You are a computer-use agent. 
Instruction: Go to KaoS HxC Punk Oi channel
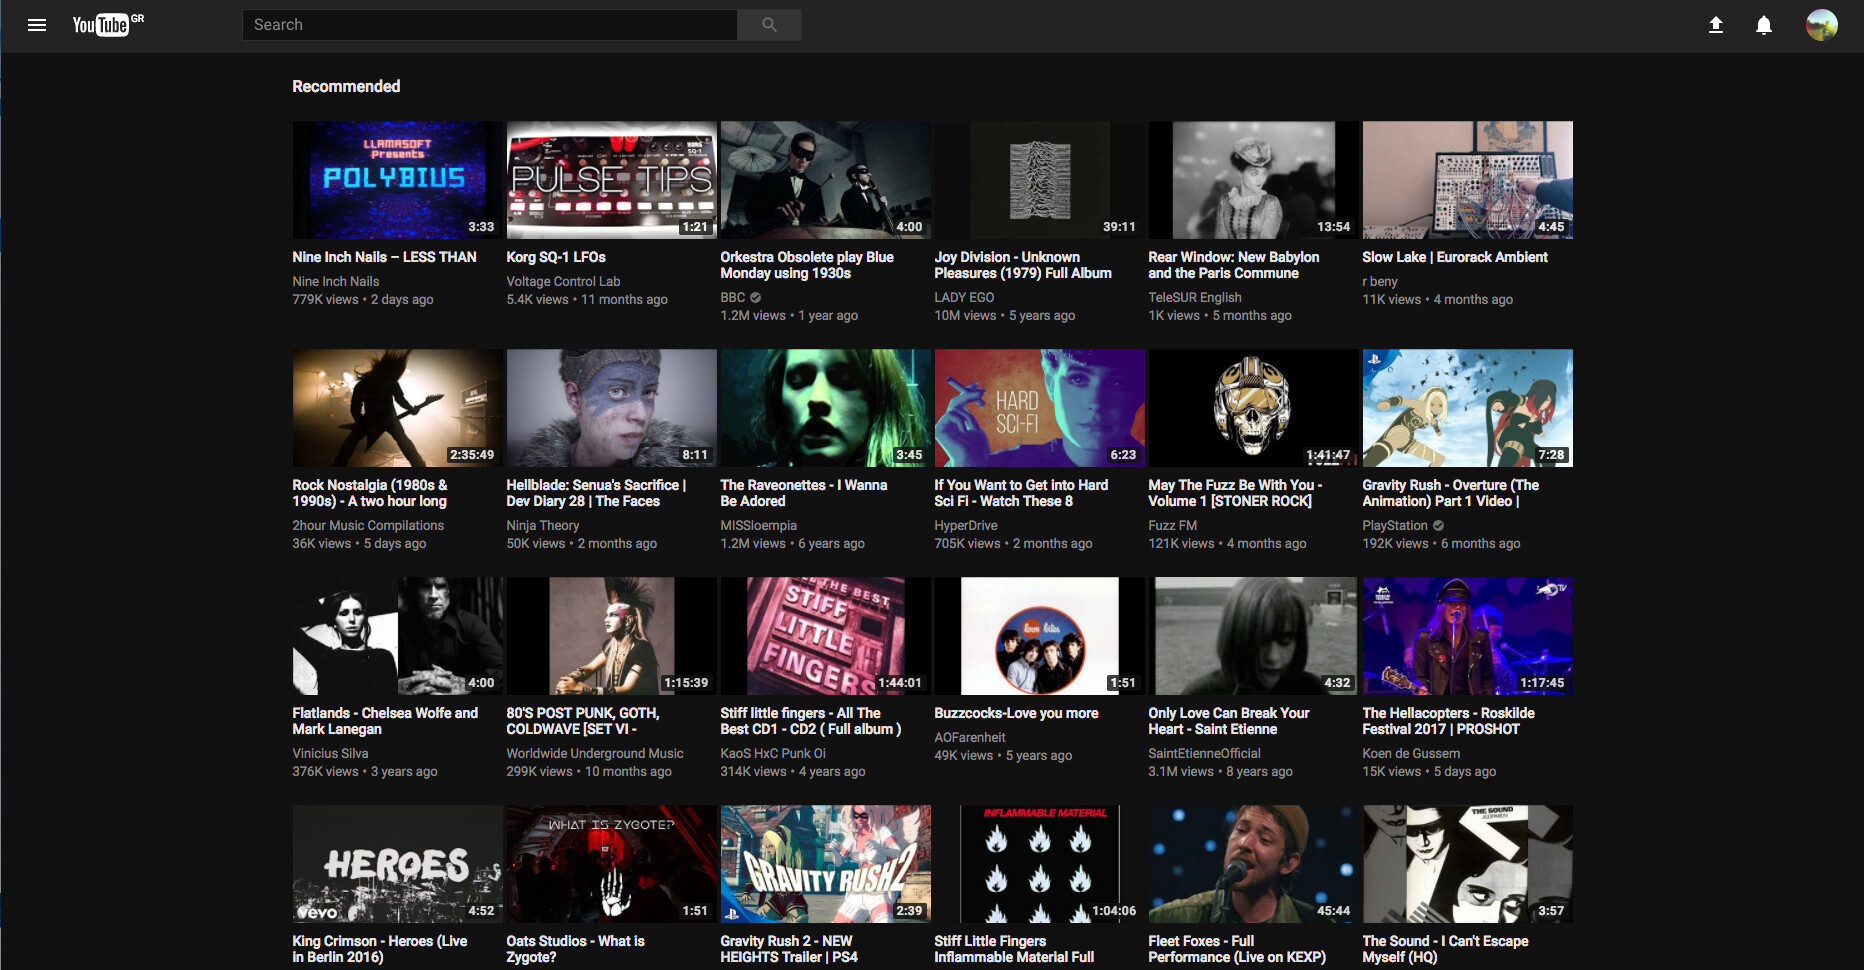point(773,754)
